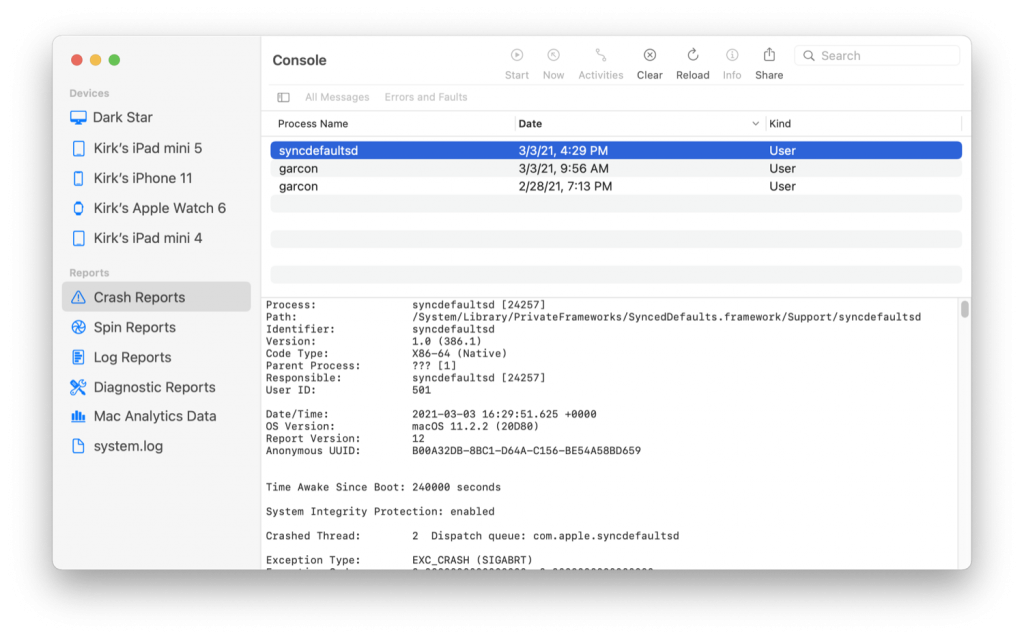Open the Share menu

[x=768, y=62]
